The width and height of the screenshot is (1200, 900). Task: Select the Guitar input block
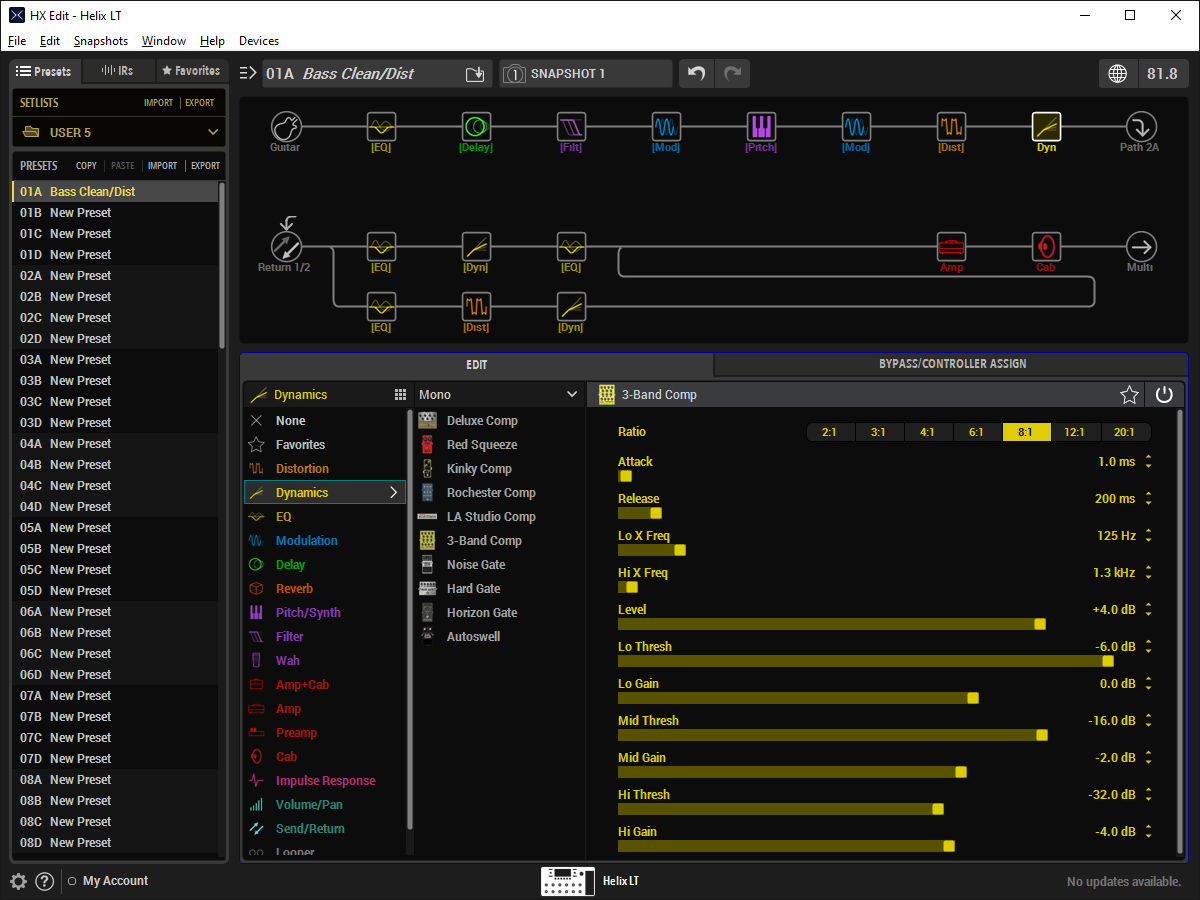[x=286, y=127]
